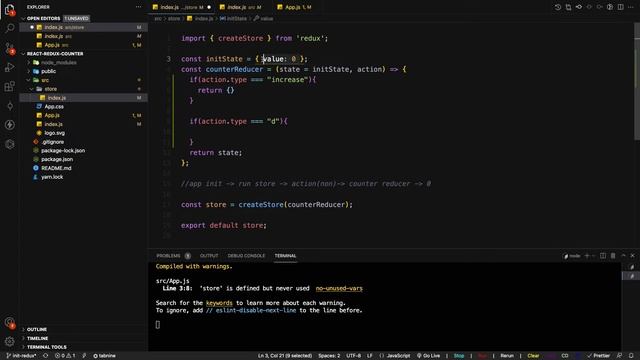Click yellow Clear button in status bar
The image size is (640, 360).
point(533,356)
